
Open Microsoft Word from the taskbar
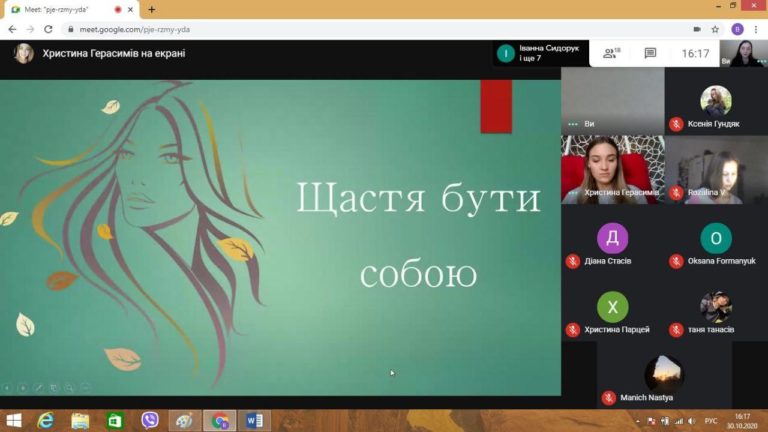253,420
